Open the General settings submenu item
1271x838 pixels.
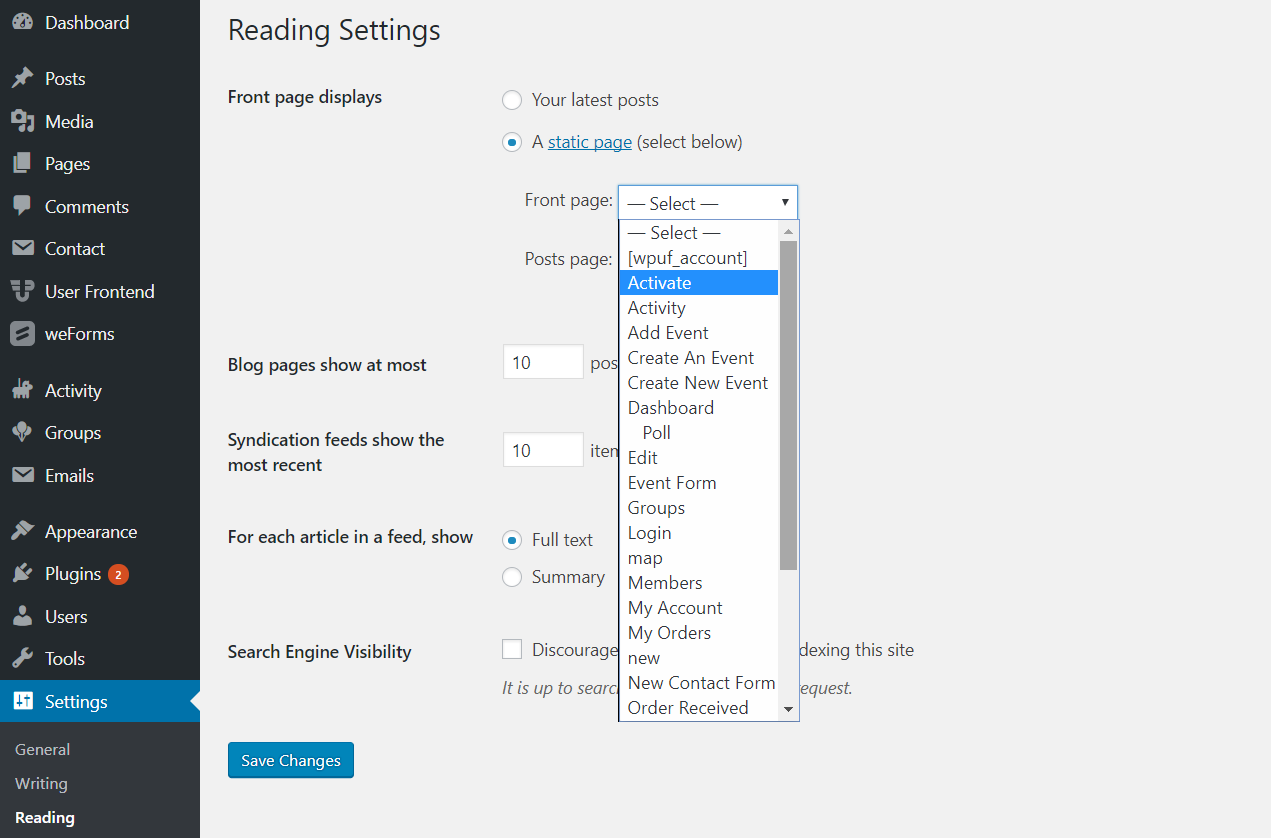(42, 749)
